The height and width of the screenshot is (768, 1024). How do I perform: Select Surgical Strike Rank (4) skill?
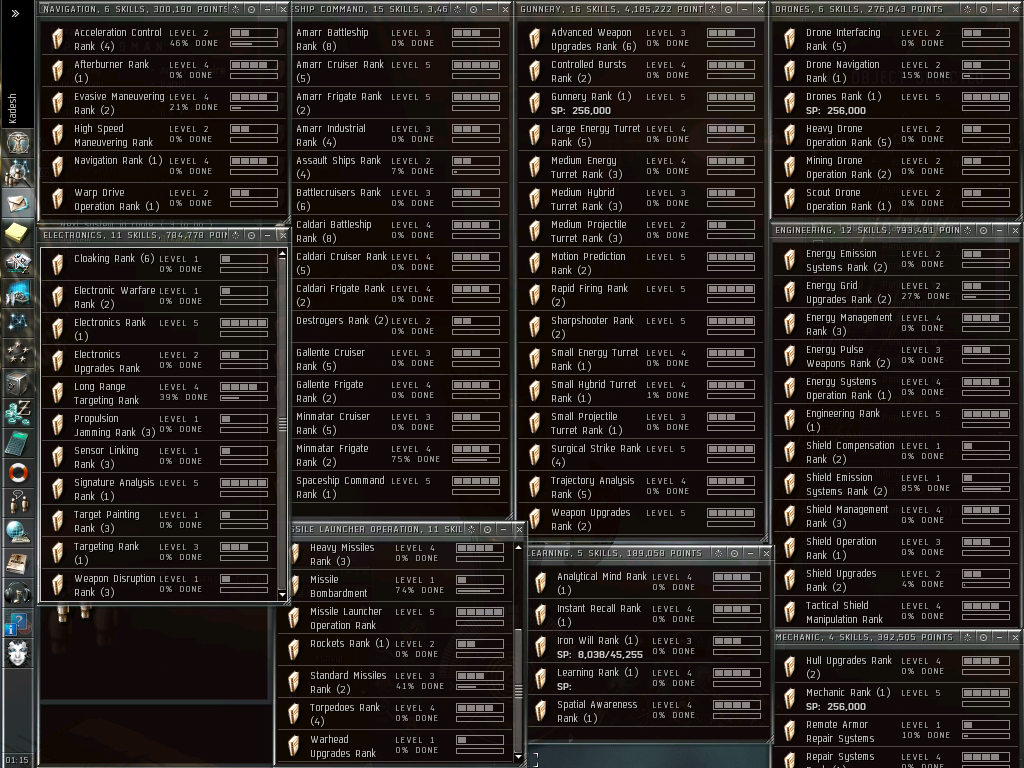pos(641,455)
